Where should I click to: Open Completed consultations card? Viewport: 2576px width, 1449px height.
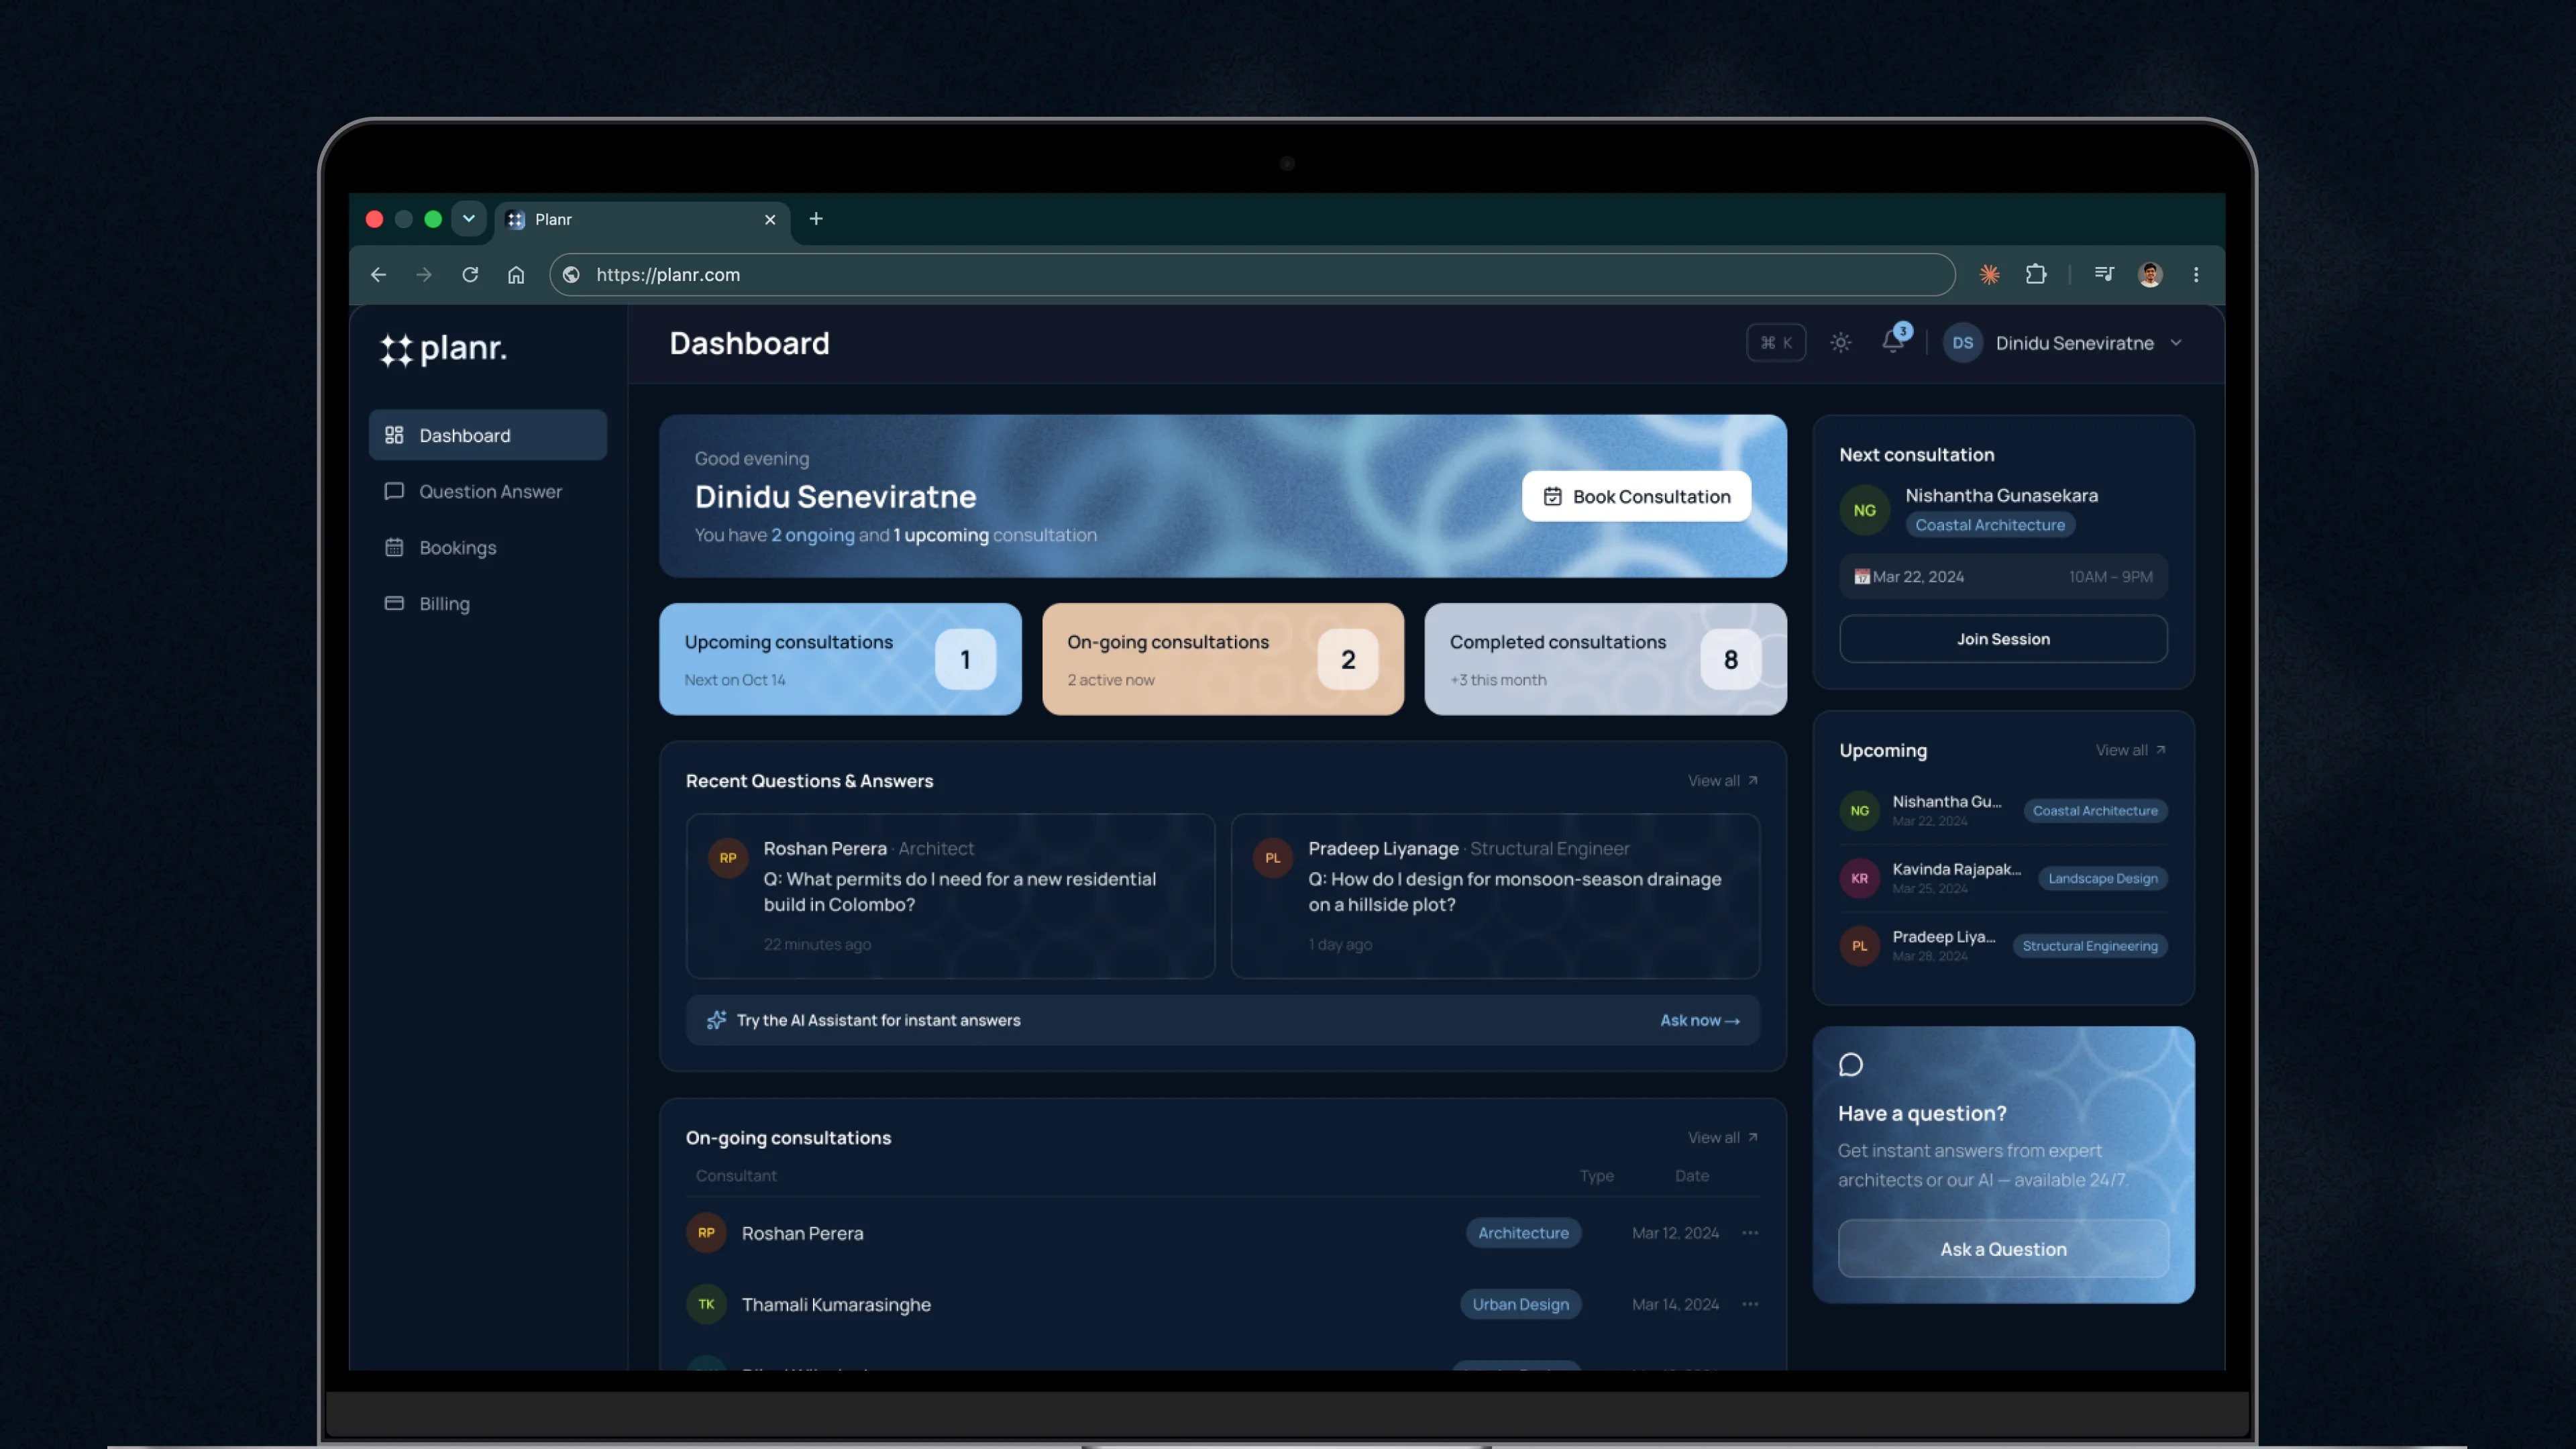[1605, 659]
